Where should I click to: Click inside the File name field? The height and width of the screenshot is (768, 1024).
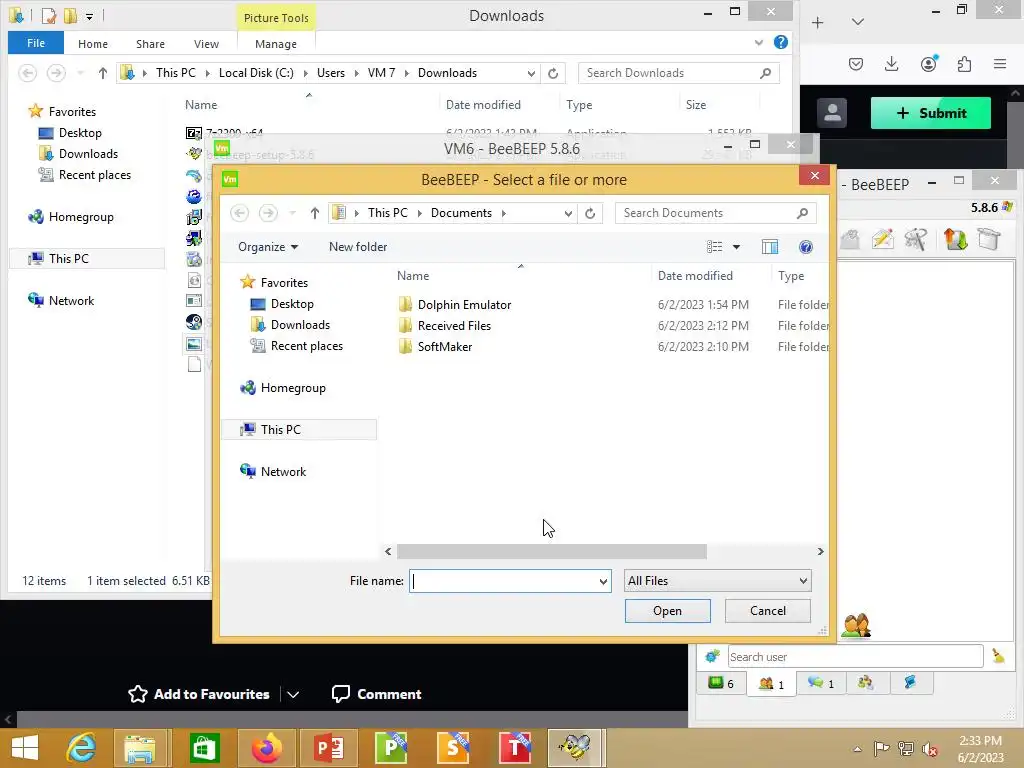pyautogui.click(x=503, y=581)
